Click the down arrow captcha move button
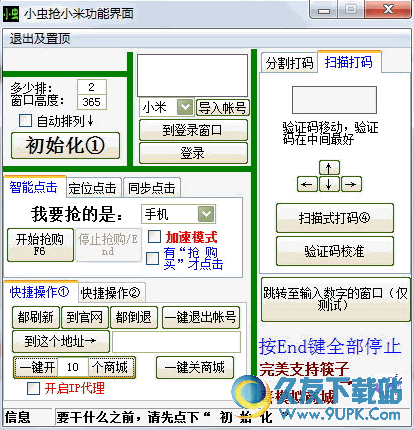The width and height of the screenshot is (414, 430). click(329, 184)
